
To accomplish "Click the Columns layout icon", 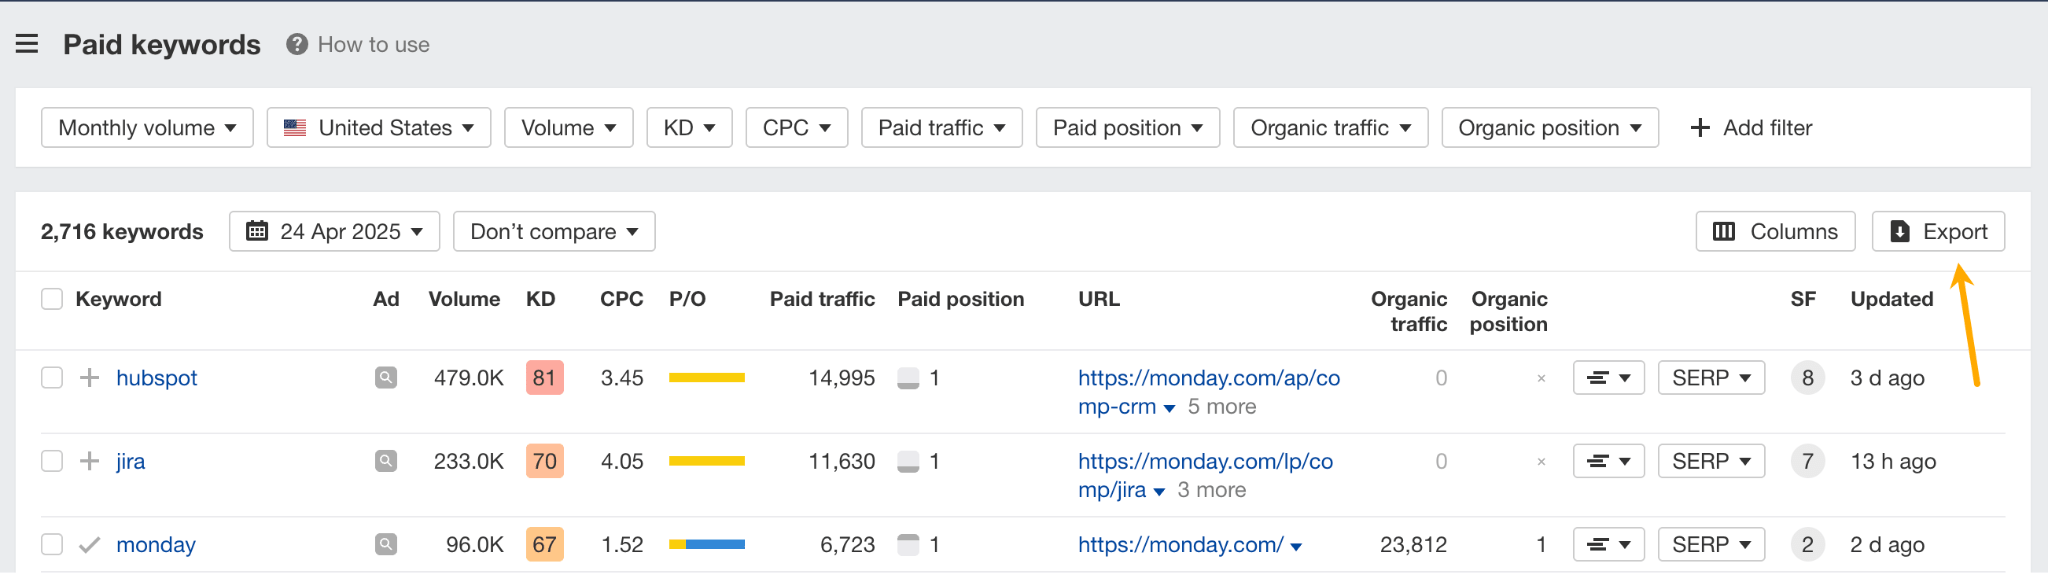I will pos(1724,231).
